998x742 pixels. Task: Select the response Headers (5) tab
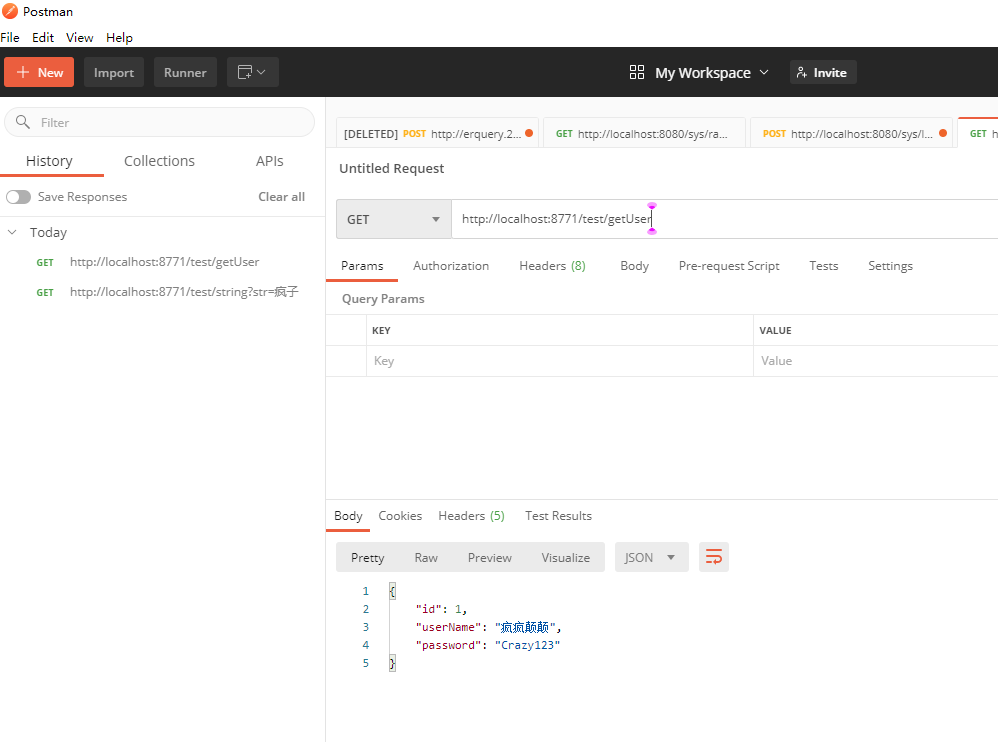tap(471, 516)
